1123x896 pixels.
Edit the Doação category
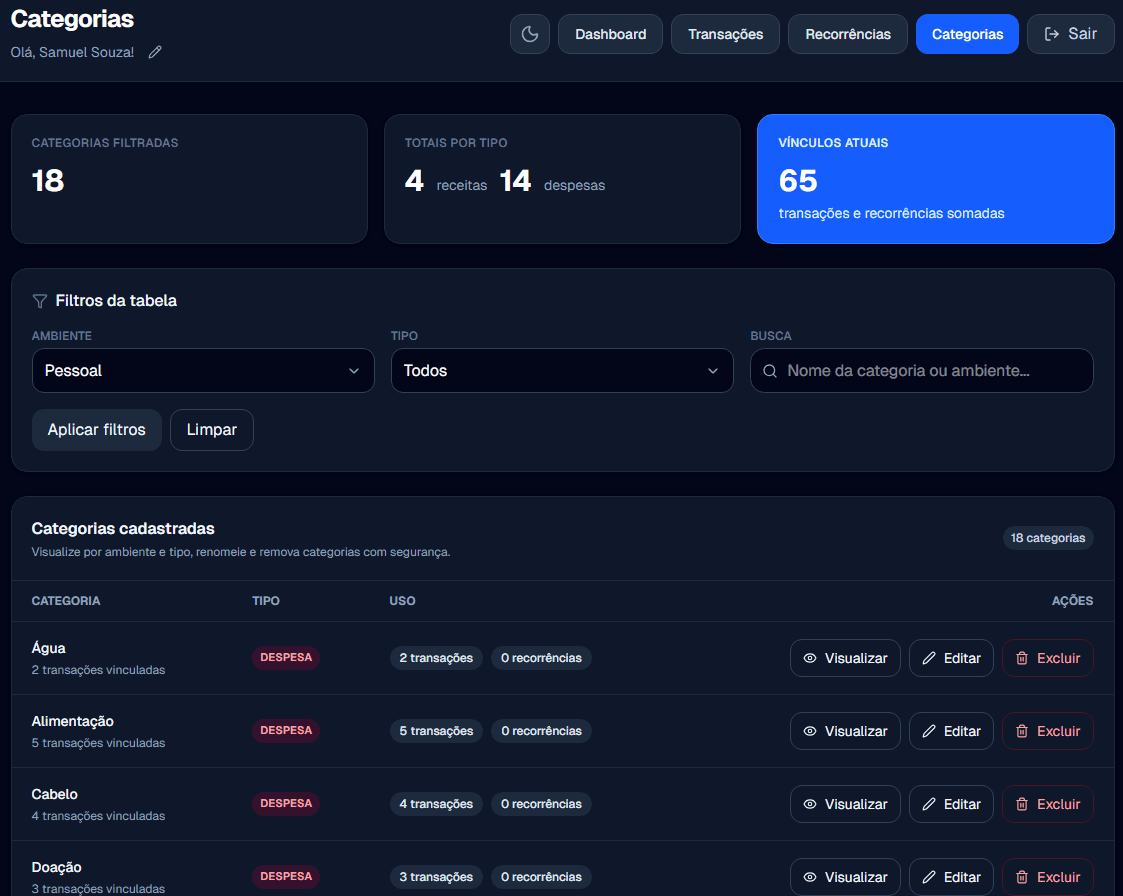[951, 877]
